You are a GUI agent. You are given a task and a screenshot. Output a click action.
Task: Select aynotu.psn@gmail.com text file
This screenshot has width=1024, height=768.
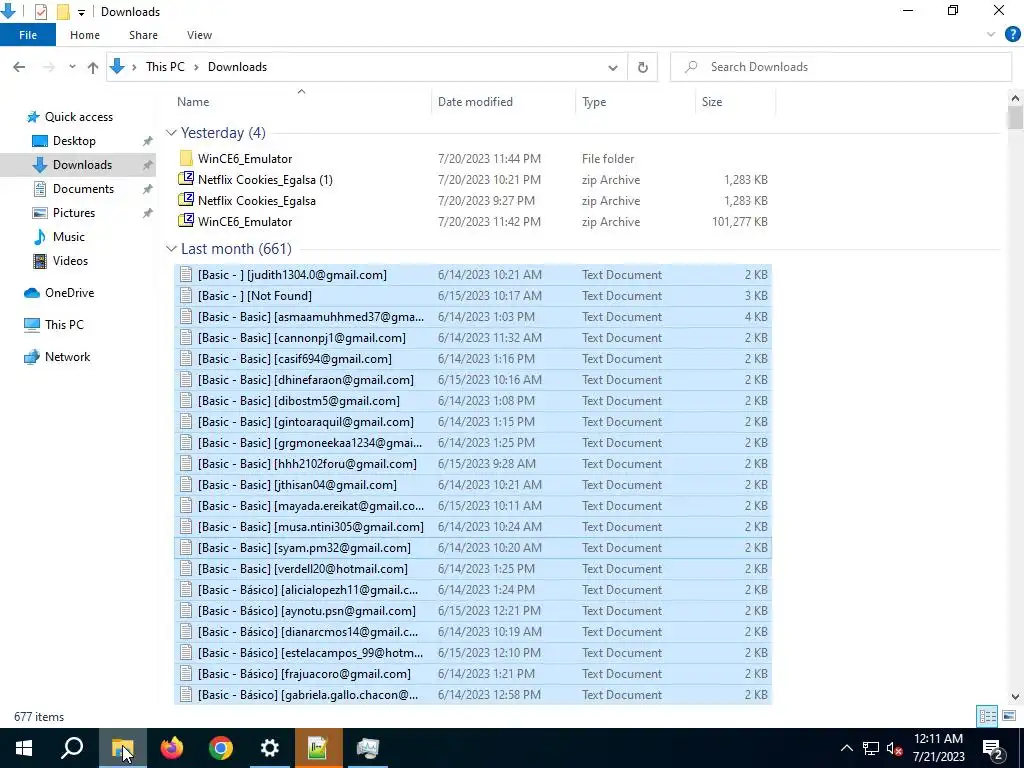coord(473,611)
